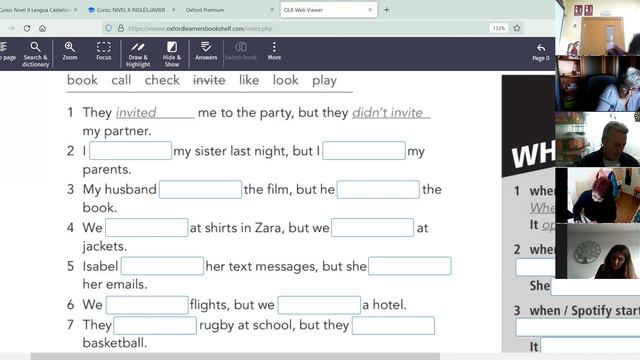Click blank after 'My husband'

pyautogui.click(x=200, y=189)
